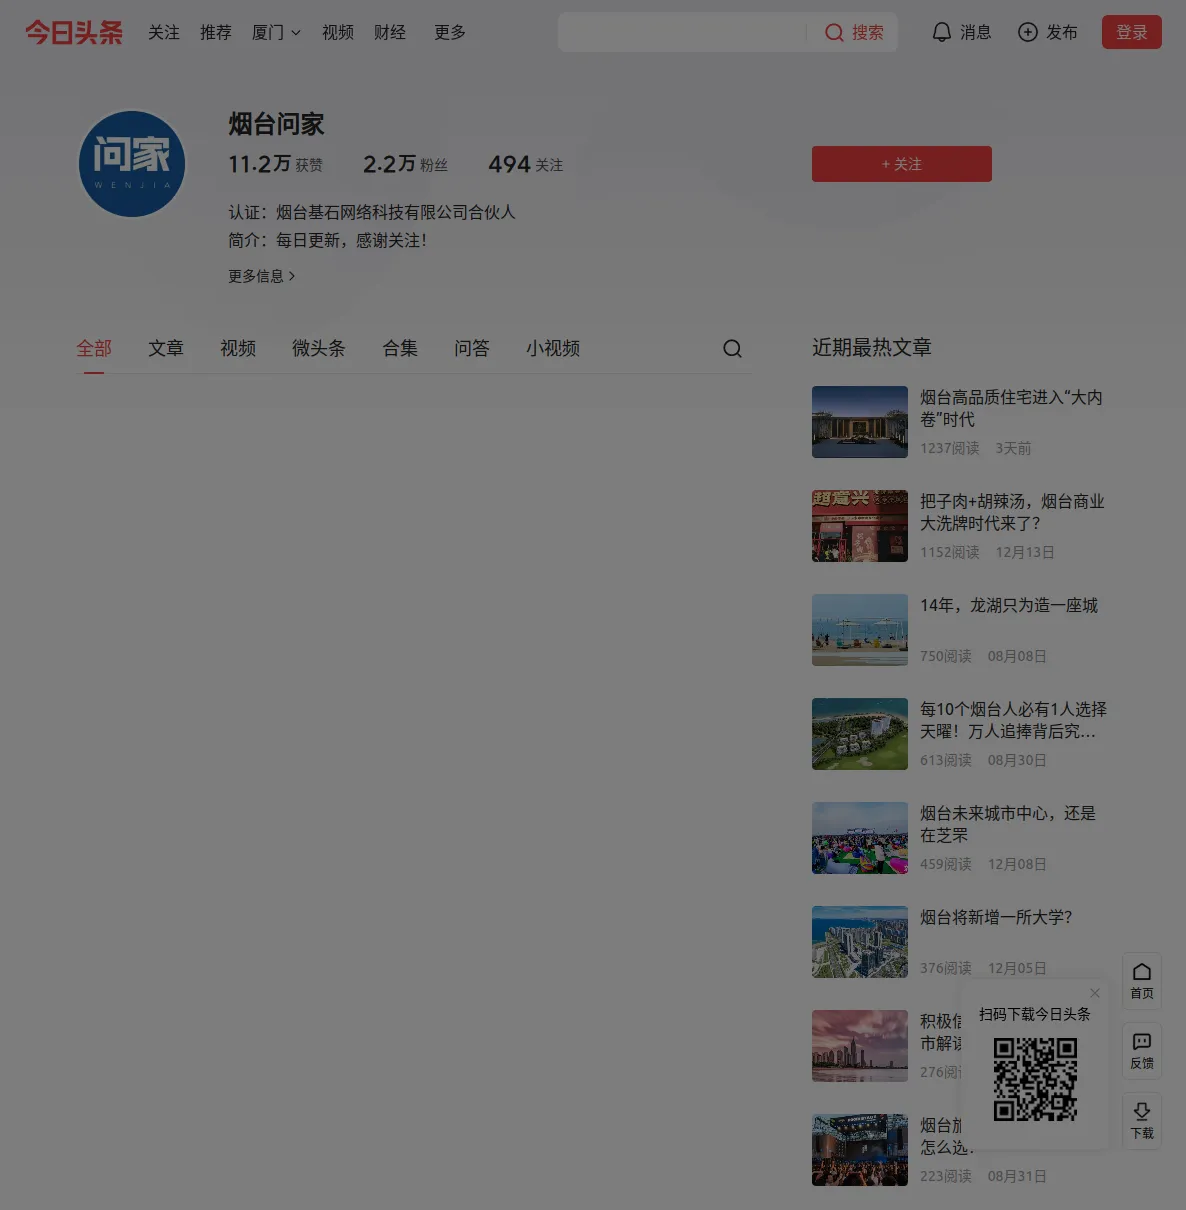Image resolution: width=1186 pixels, height=1210 pixels.
Task: Open article 烟台未来城市中心，还是在芝罘
Action: [x=1008, y=824]
